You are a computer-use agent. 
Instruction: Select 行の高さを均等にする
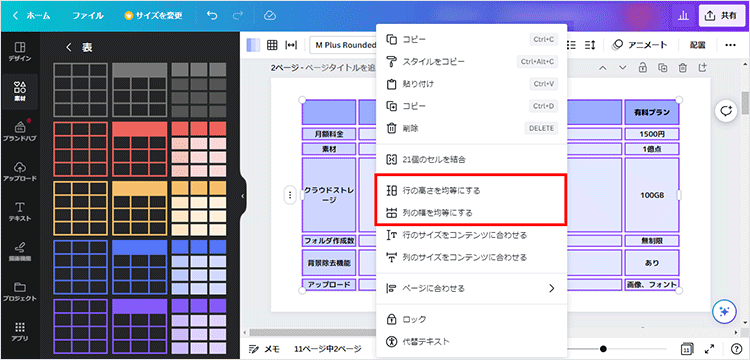tap(472, 190)
